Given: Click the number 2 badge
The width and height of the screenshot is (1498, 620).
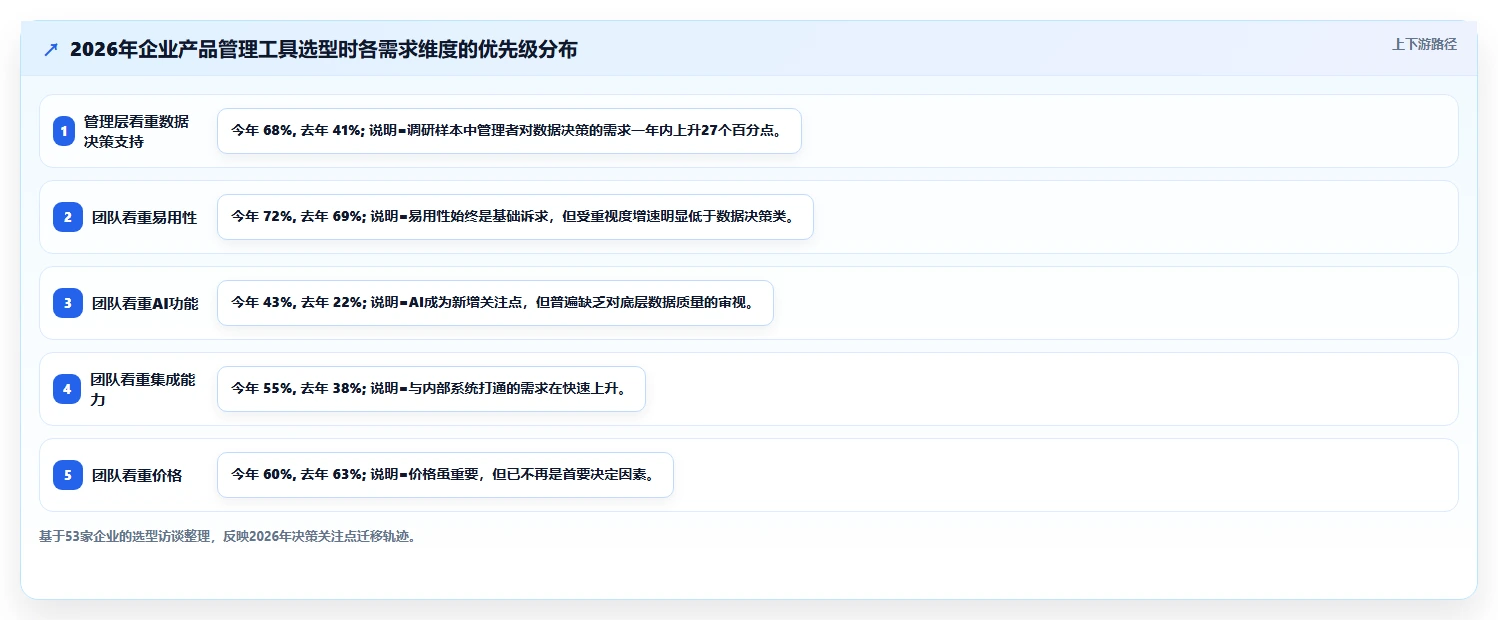Looking at the screenshot, I should [68, 217].
